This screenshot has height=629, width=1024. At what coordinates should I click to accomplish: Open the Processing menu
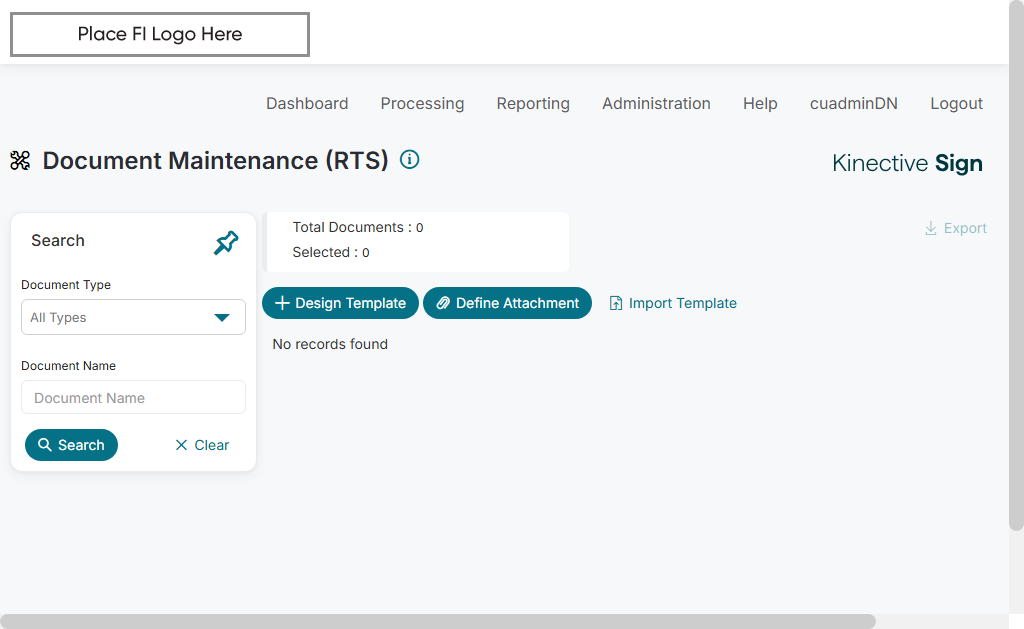tap(422, 103)
